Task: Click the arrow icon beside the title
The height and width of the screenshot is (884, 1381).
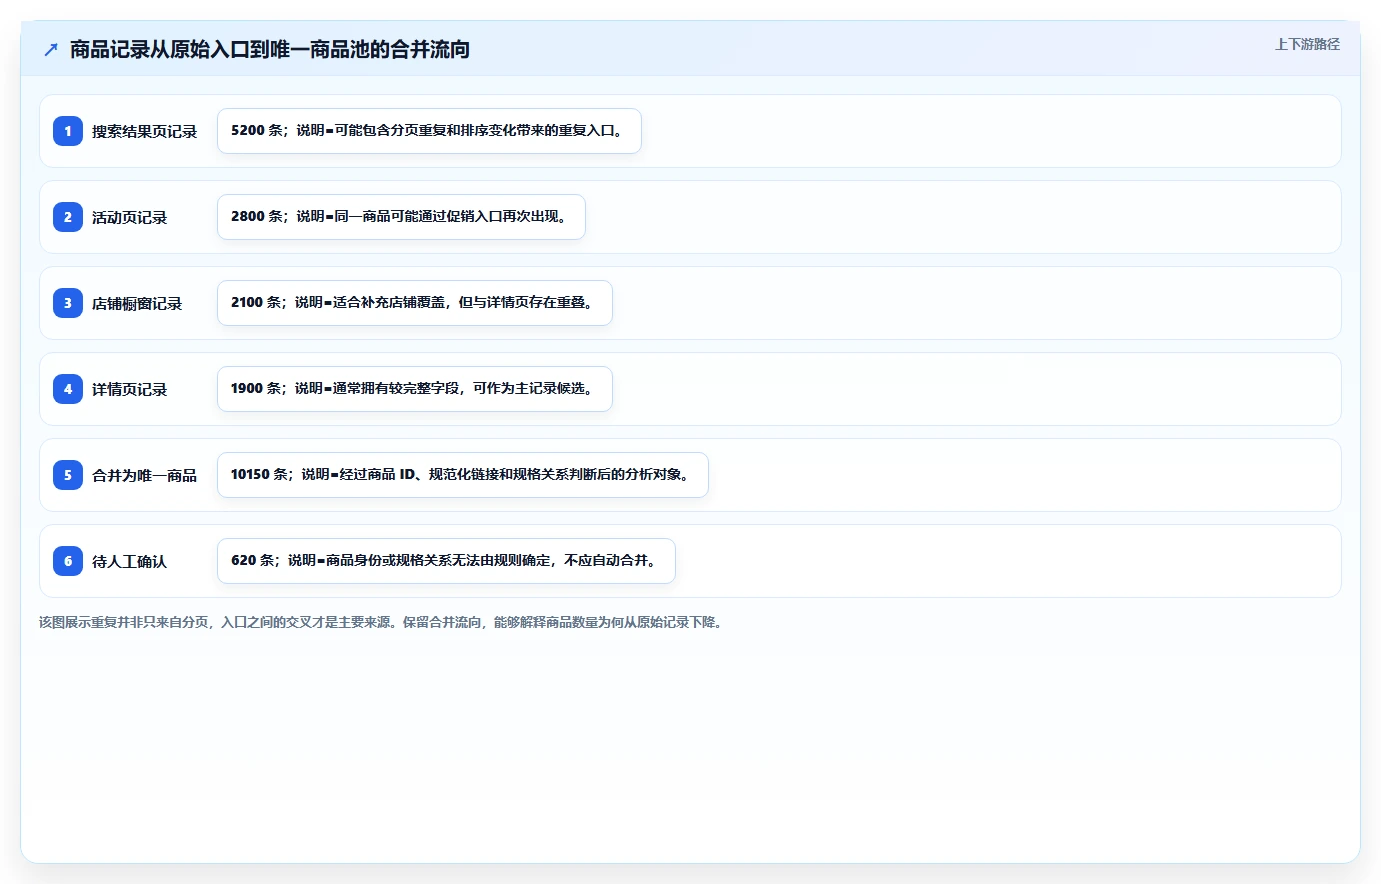Action: coord(51,49)
